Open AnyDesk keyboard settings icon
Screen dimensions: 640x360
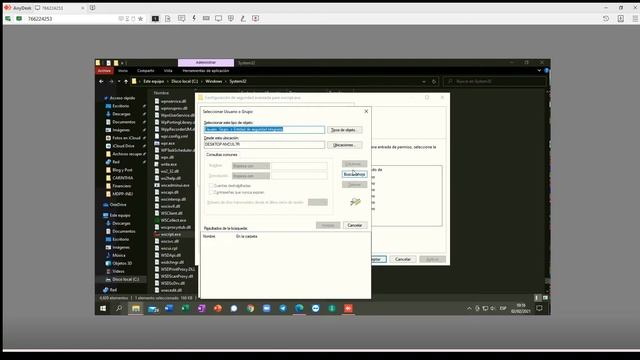[206, 18]
